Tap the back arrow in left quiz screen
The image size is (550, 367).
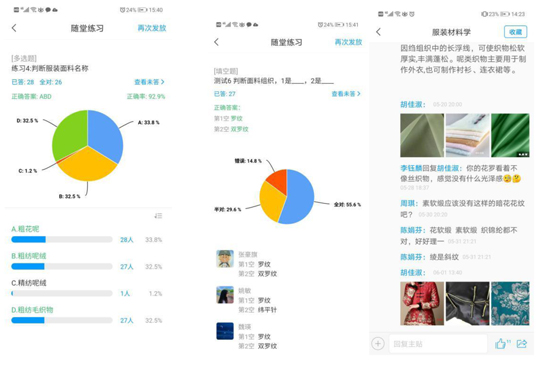(x=14, y=28)
